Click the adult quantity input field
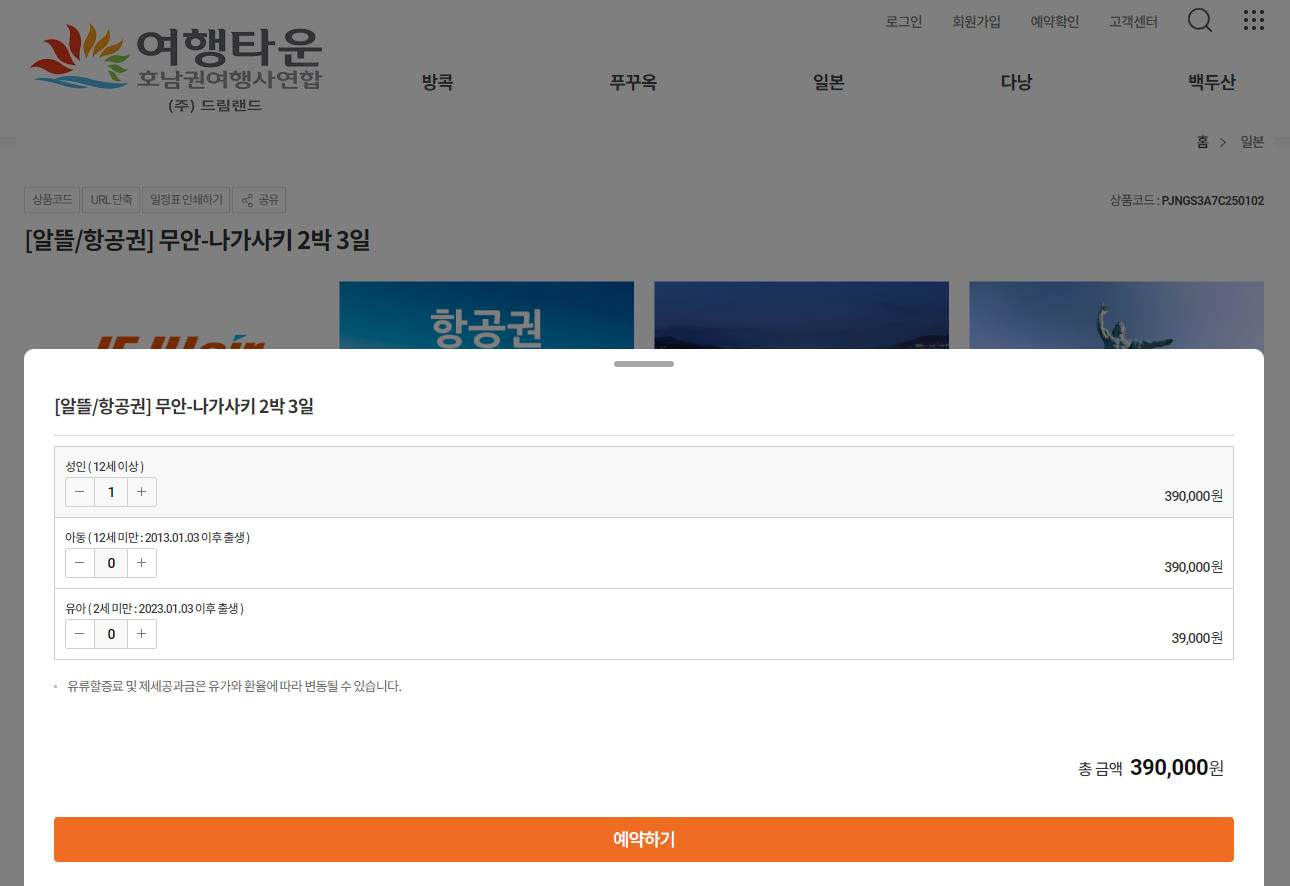The width and height of the screenshot is (1290, 886). point(111,492)
